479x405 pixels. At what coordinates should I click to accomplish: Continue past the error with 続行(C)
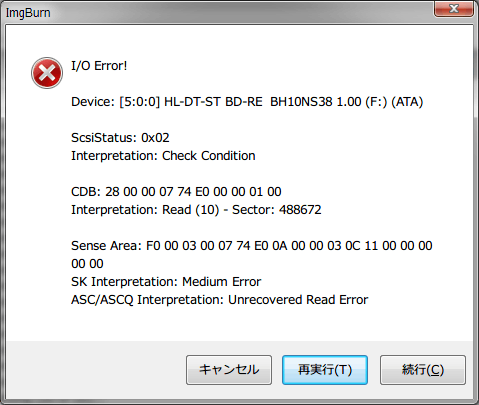pos(423,370)
